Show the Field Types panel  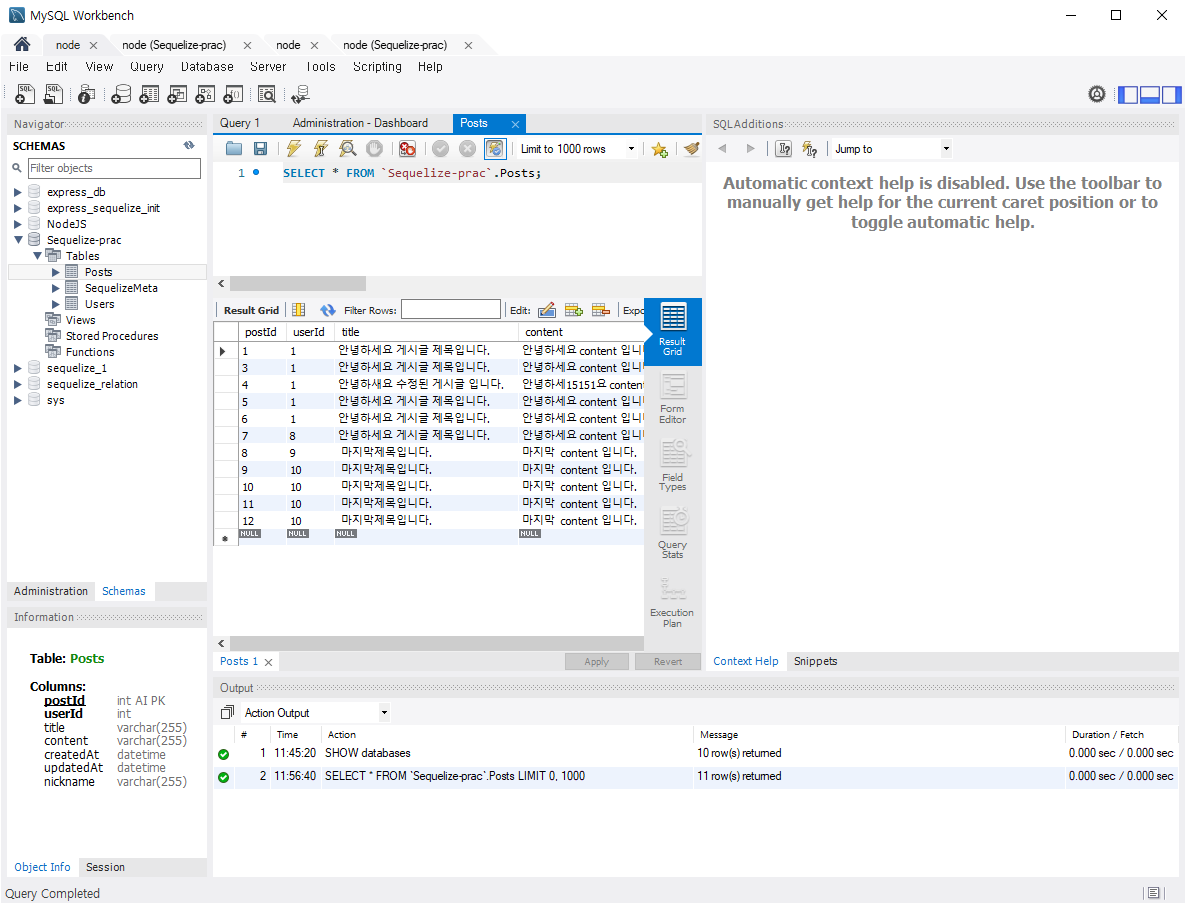coord(672,466)
